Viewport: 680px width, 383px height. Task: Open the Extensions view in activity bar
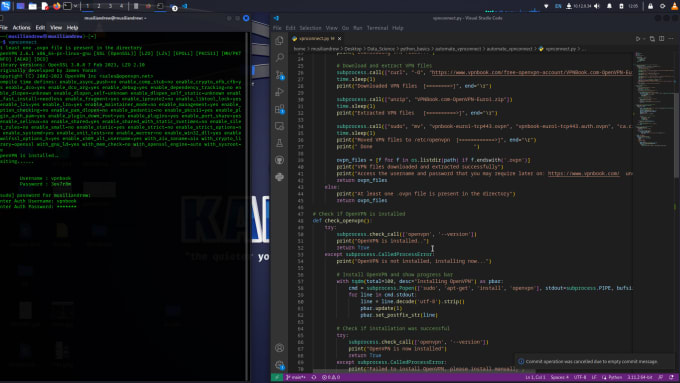point(279,109)
